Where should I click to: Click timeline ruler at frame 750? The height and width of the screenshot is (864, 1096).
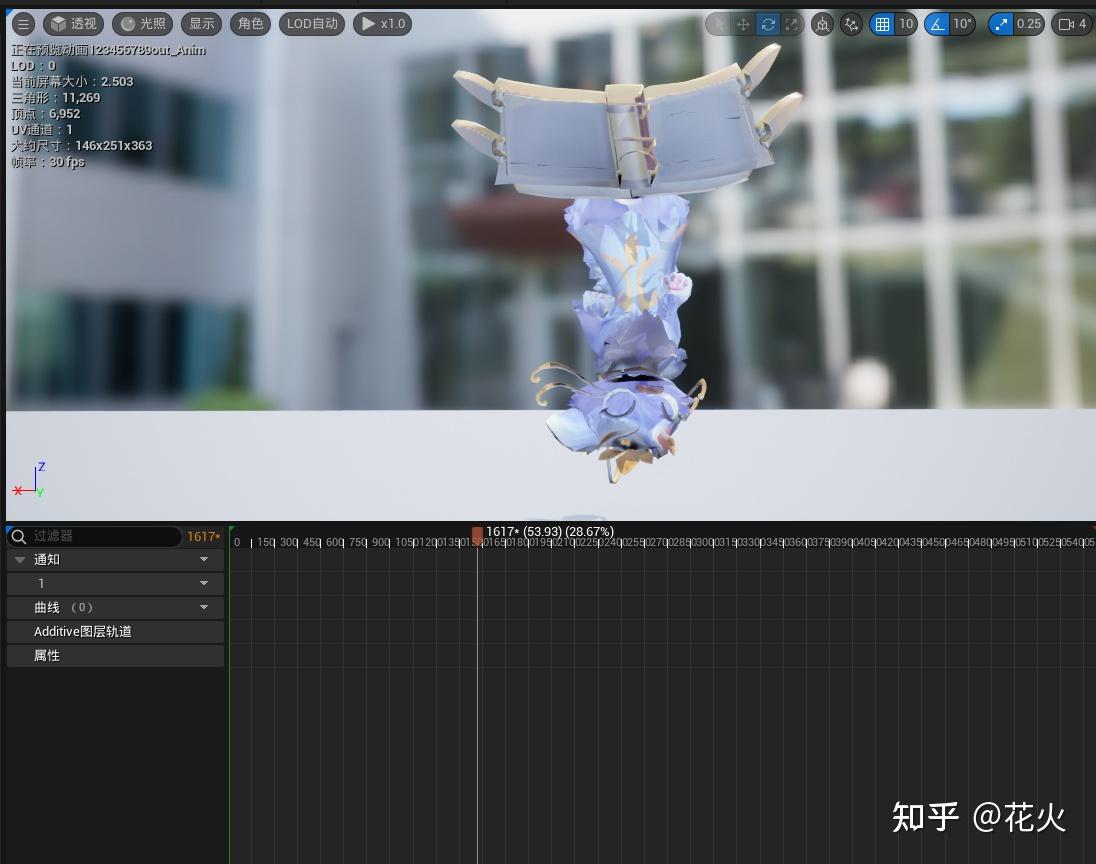click(x=358, y=542)
